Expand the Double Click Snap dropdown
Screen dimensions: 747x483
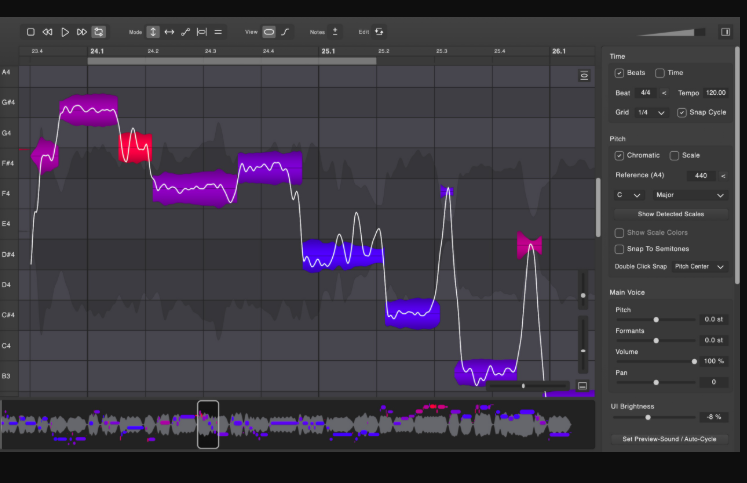click(700, 267)
